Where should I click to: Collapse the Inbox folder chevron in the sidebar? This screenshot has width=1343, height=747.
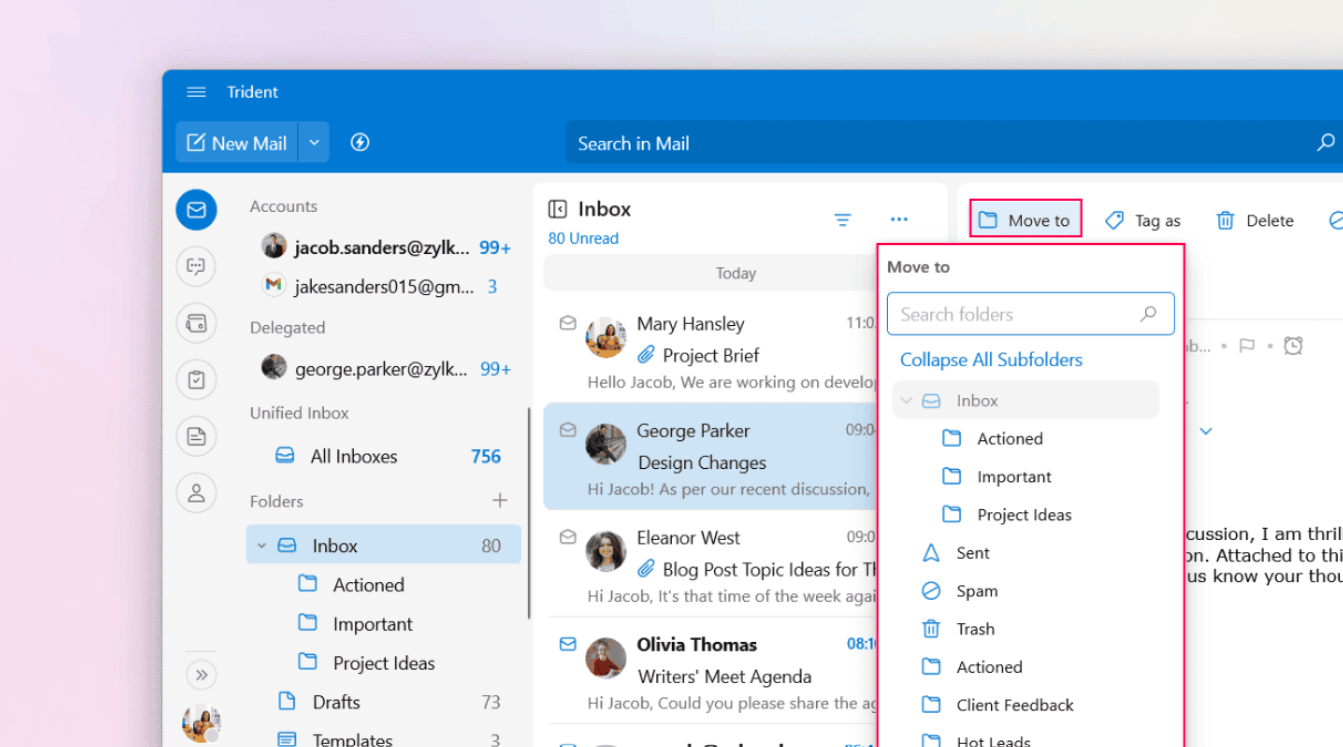pyautogui.click(x=261, y=546)
